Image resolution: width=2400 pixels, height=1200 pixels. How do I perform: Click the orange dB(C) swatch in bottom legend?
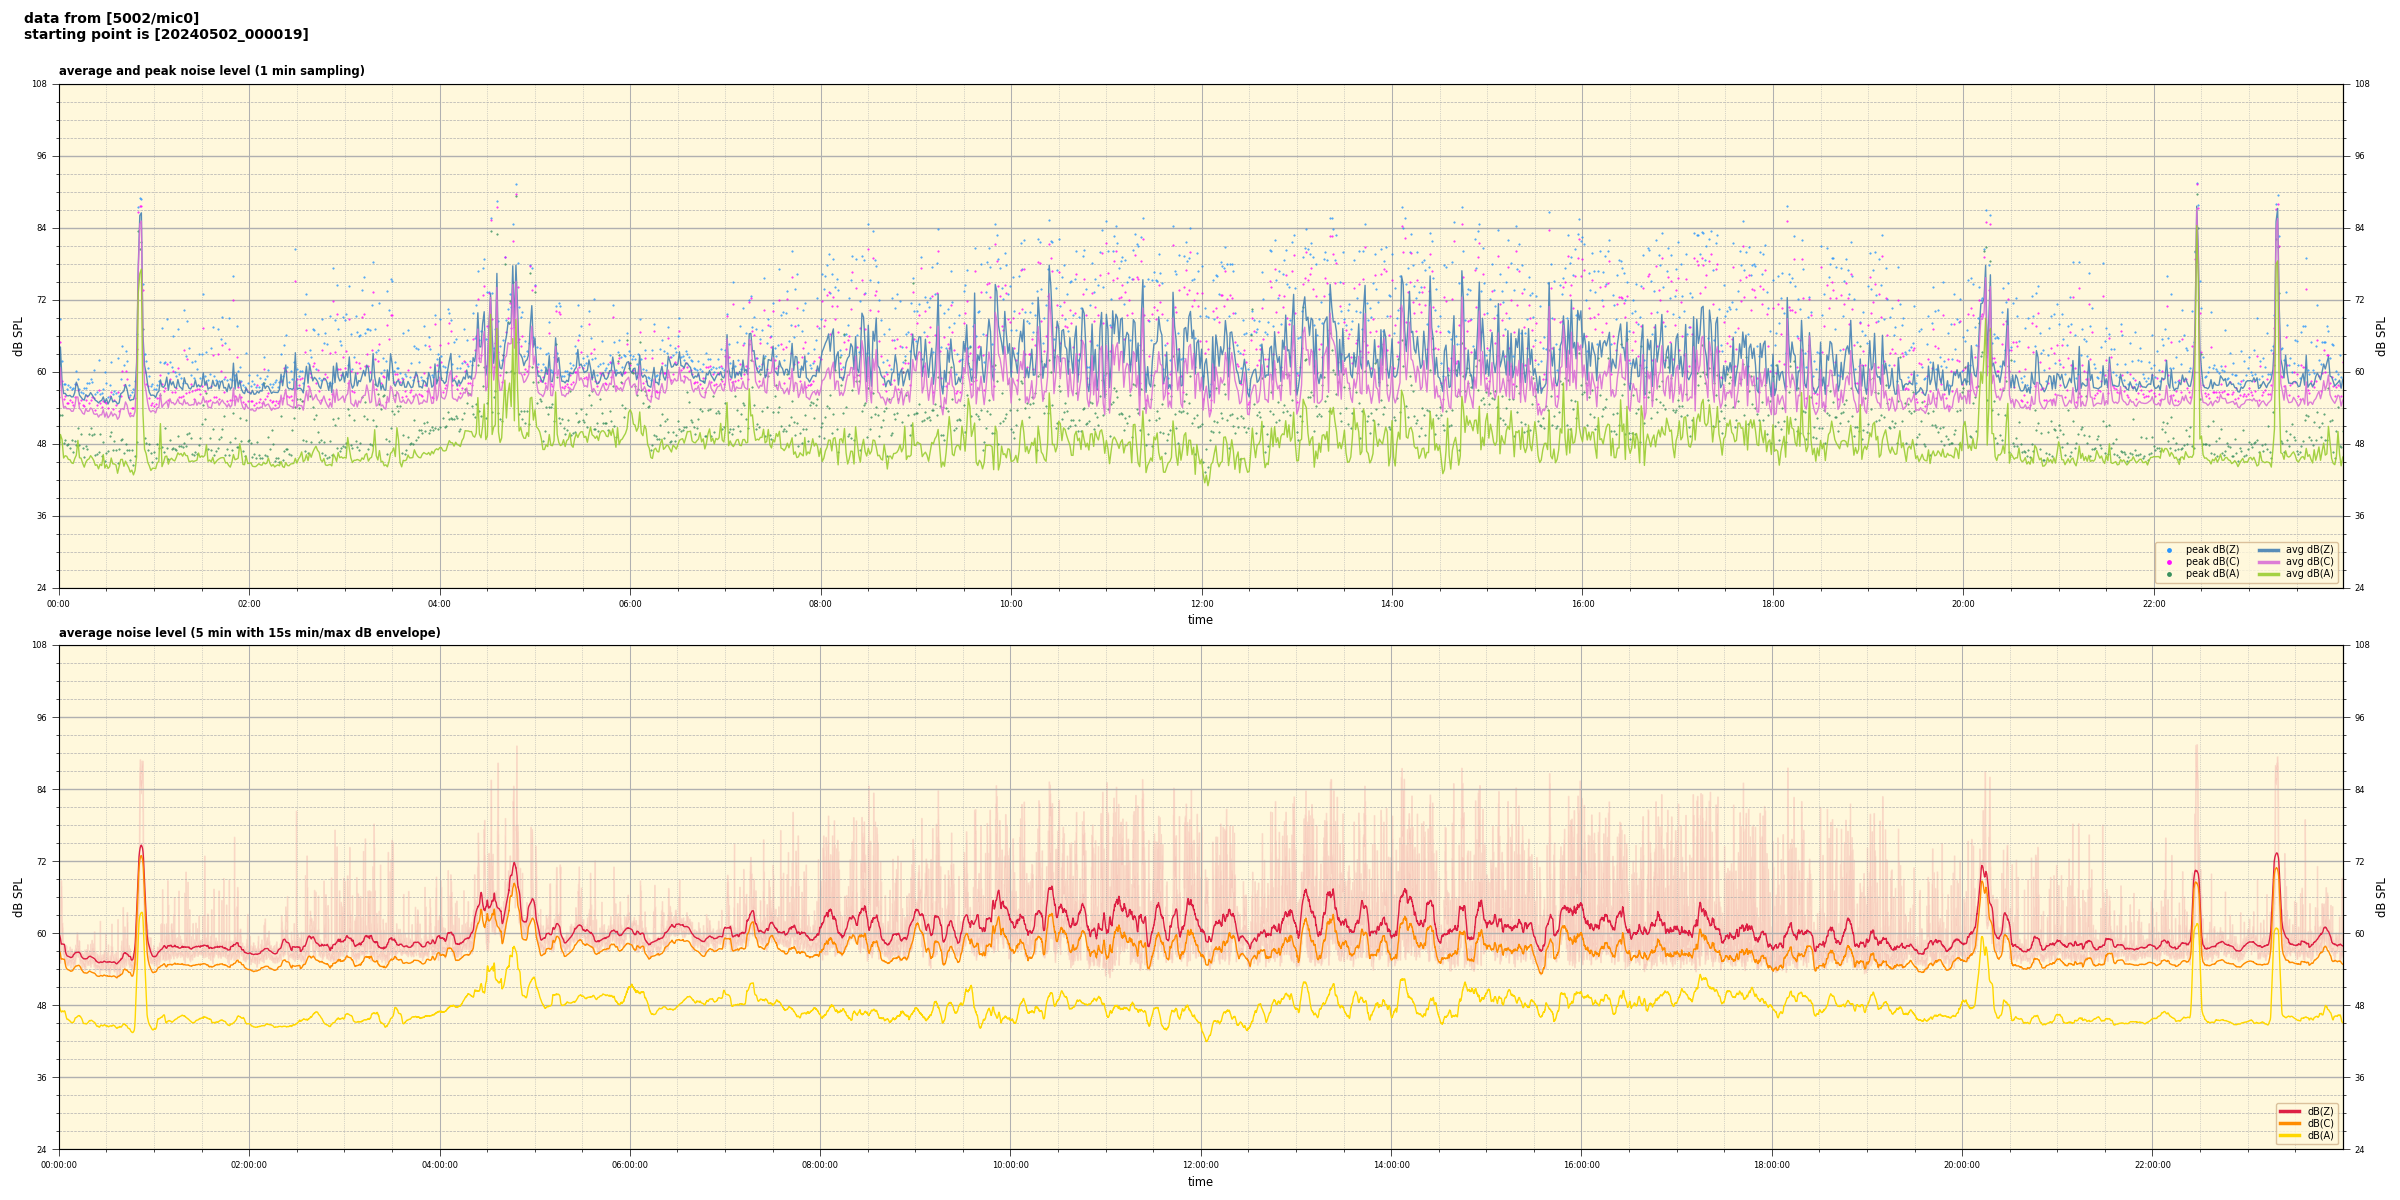coord(2289,1123)
